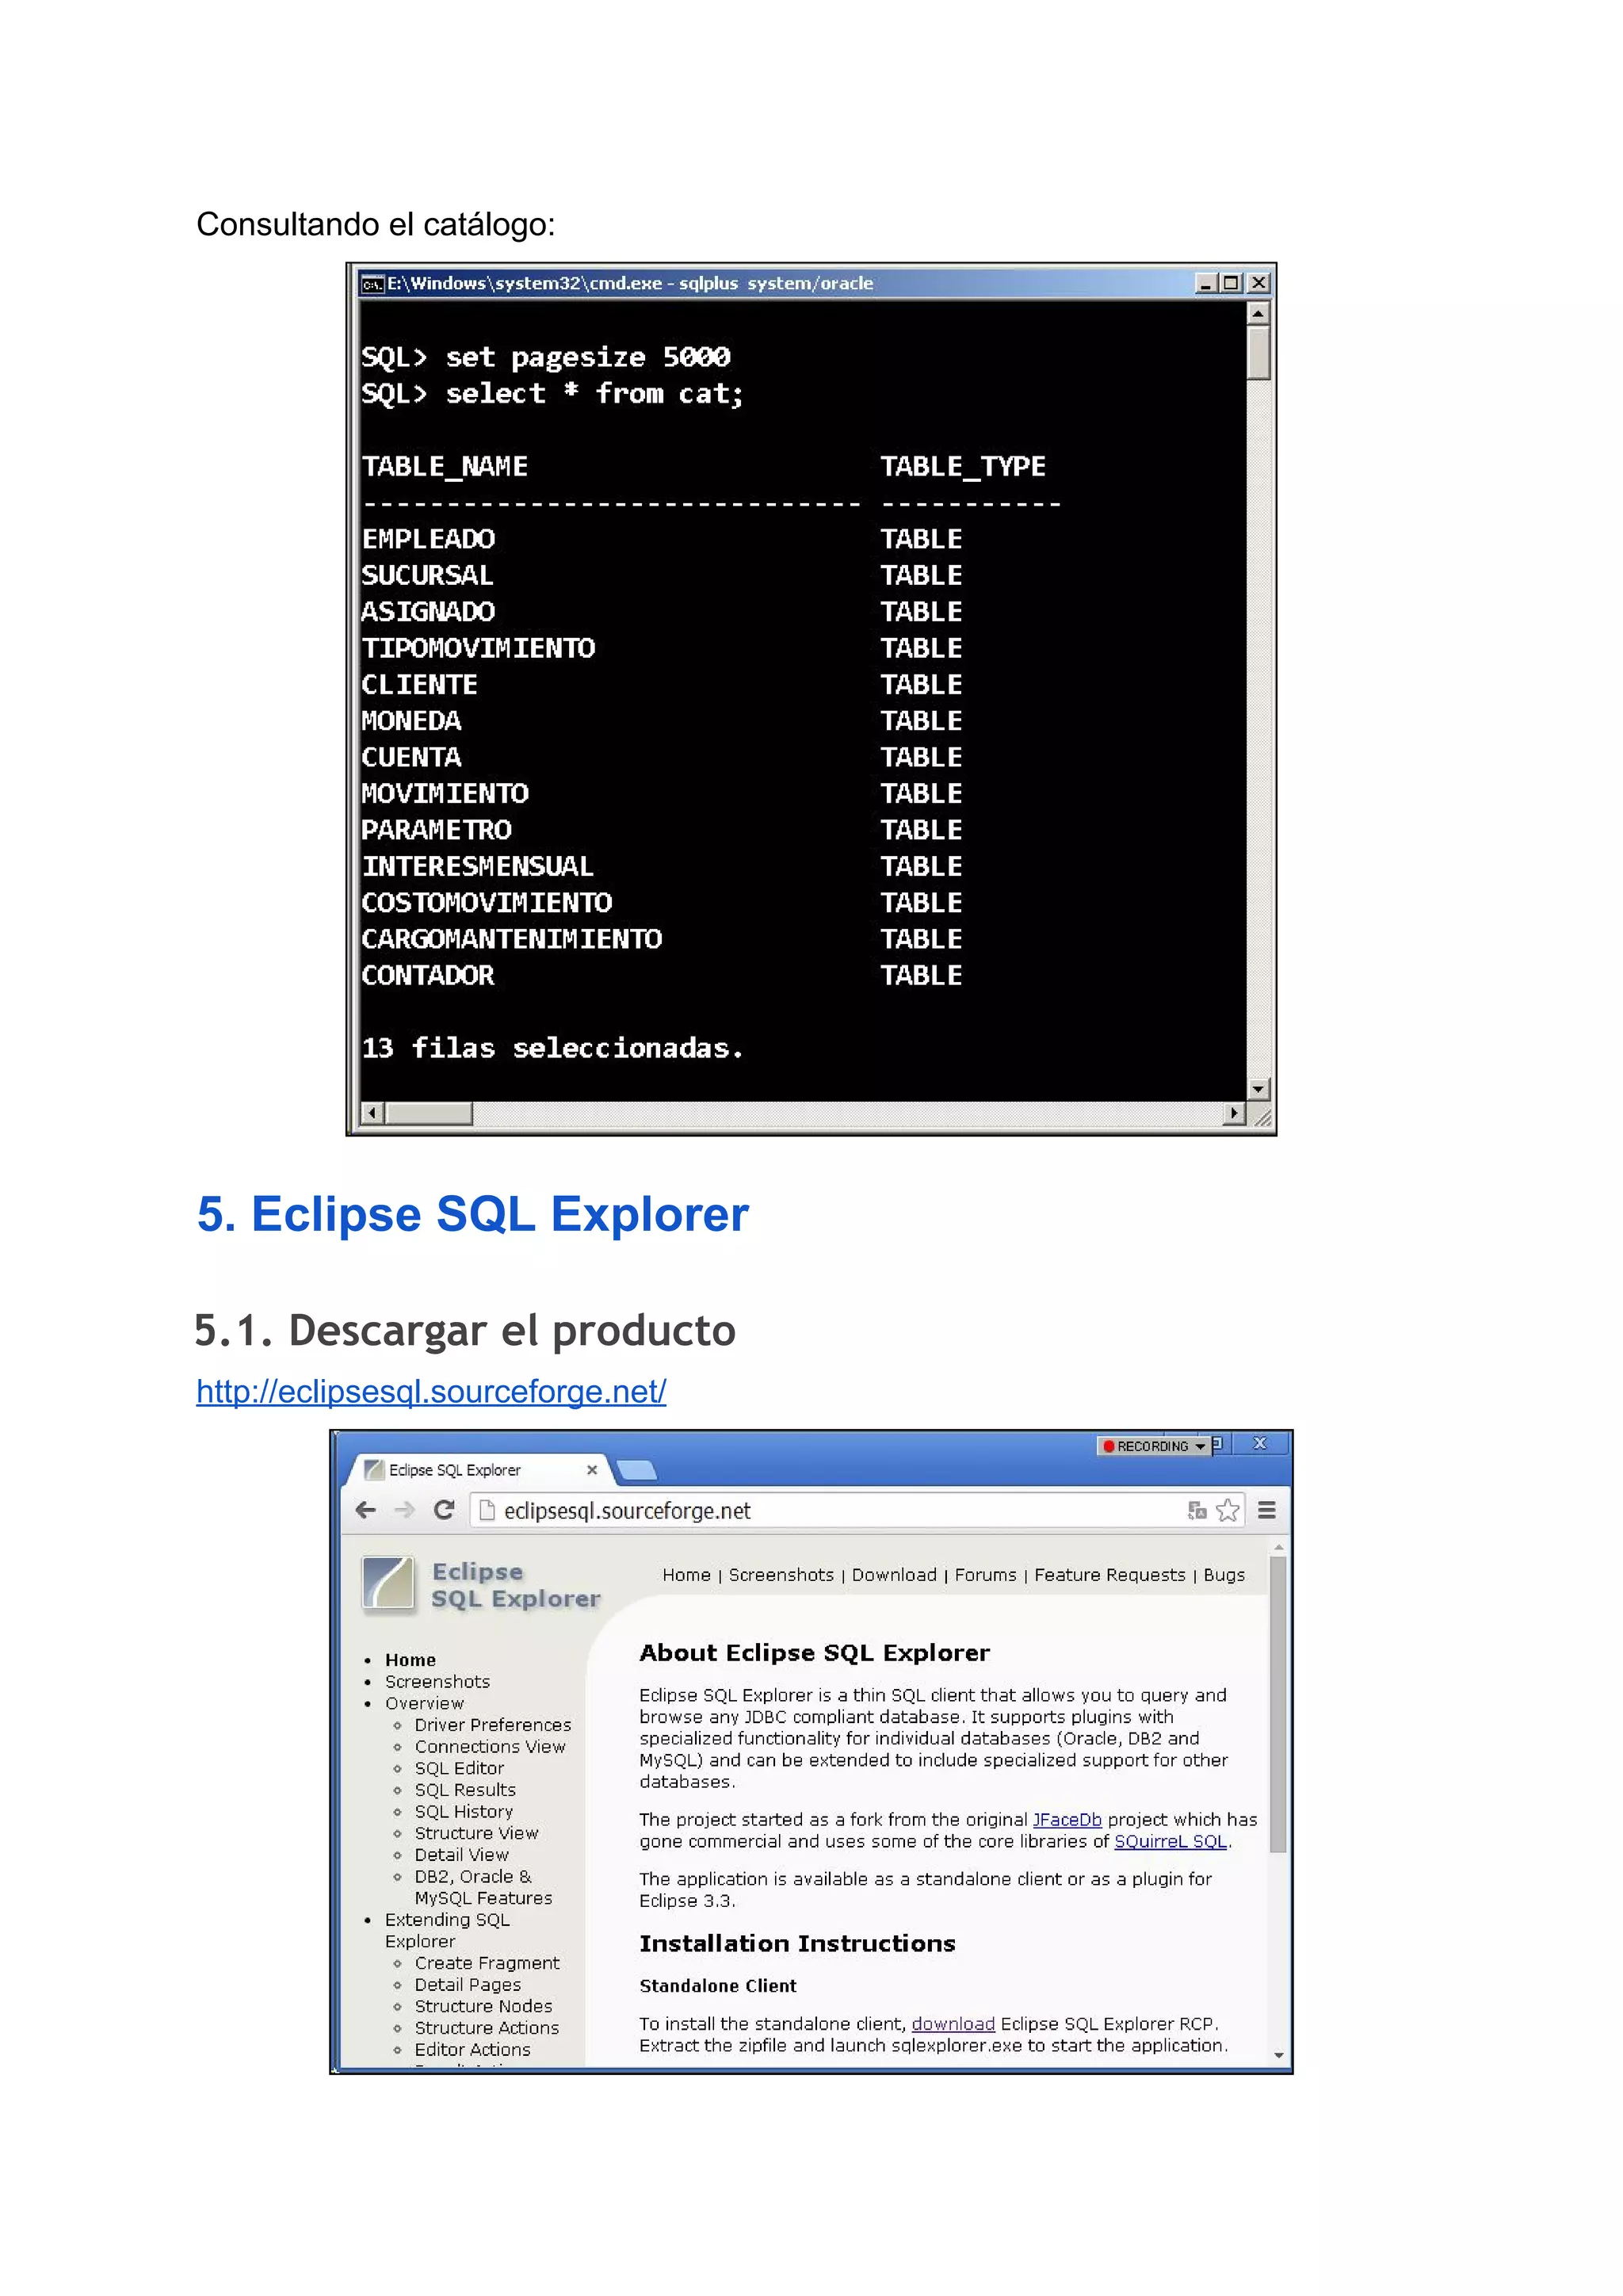This screenshot has width=1623, height=2296.
Task: Select Screenshots in the sidebar
Action: tap(437, 1682)
